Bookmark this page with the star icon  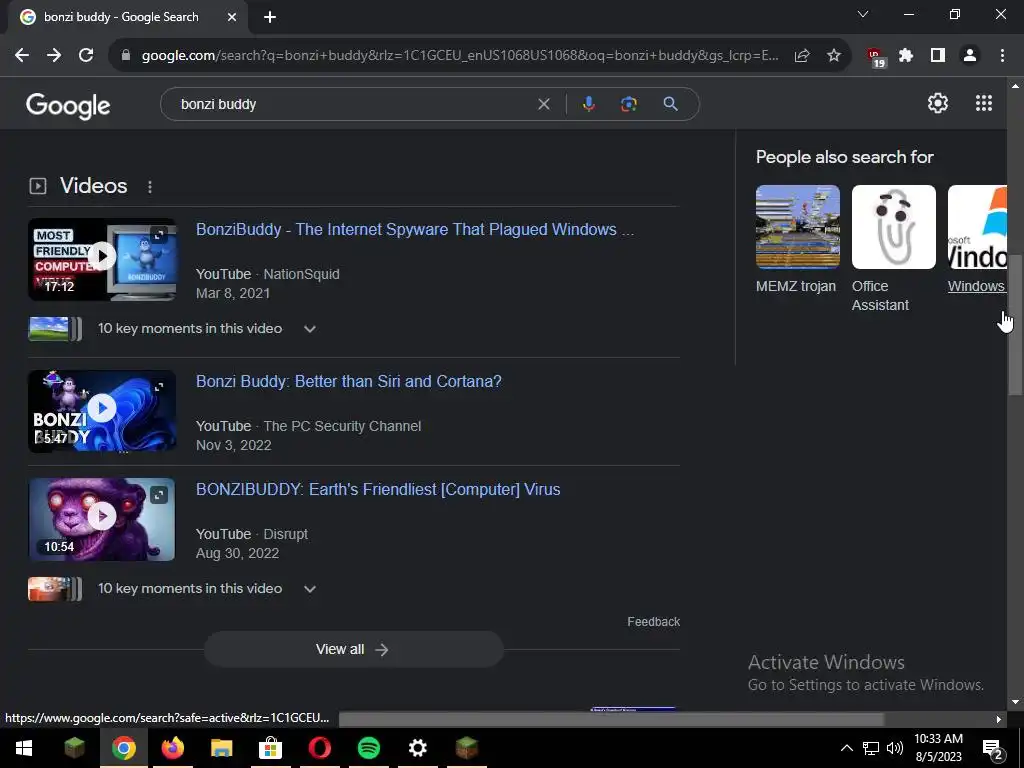[834, 56]
